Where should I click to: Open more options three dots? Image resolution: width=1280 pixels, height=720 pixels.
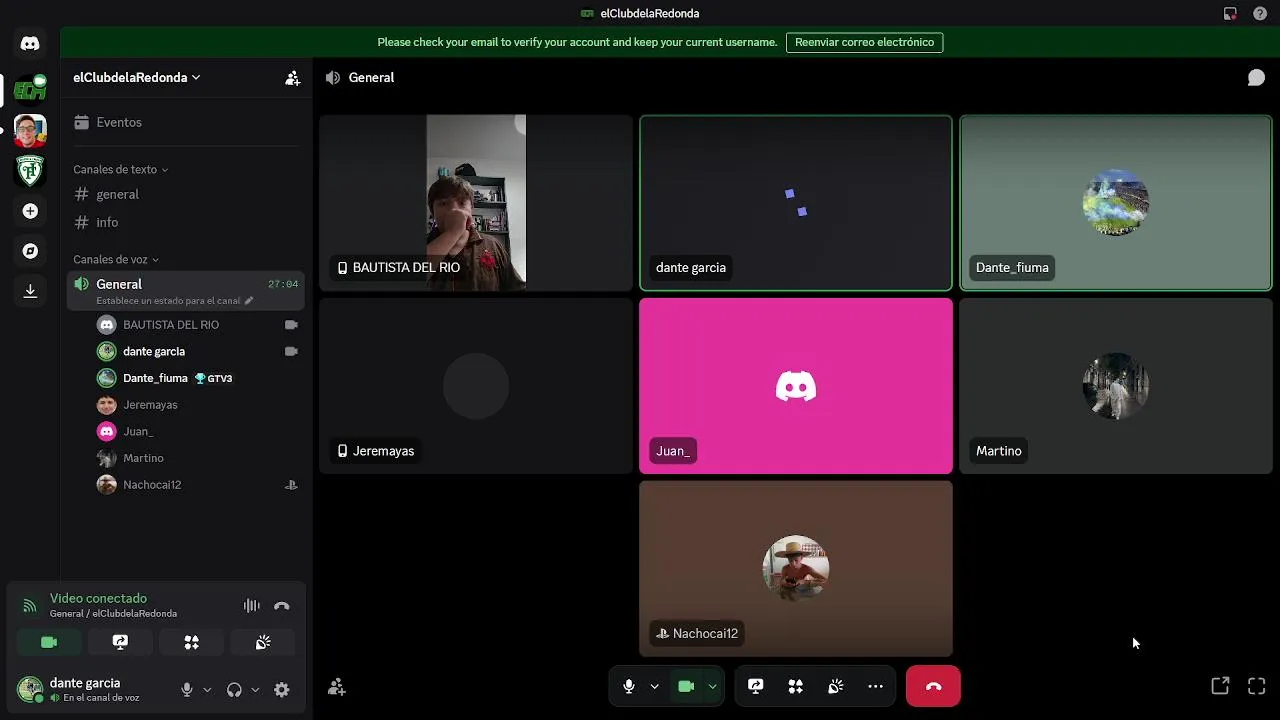[876, 686]
